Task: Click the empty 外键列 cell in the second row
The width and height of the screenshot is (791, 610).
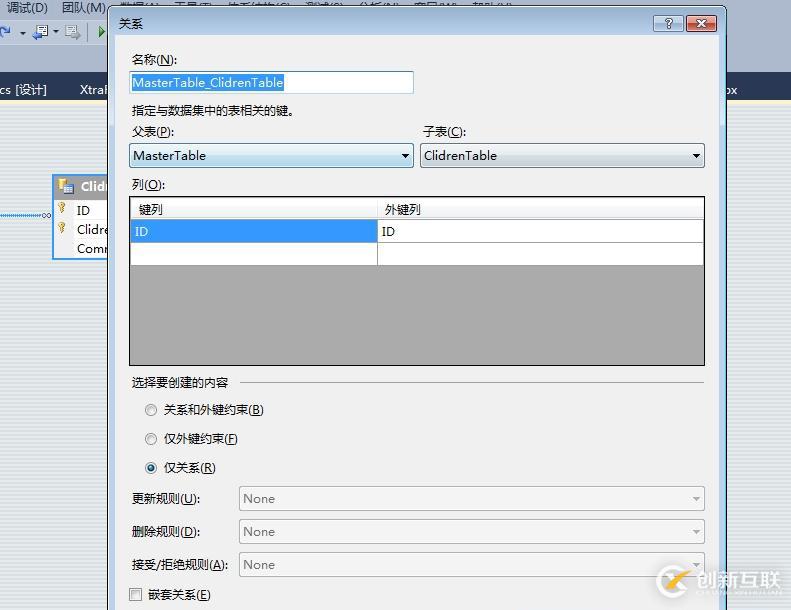Action: (x=540, y=254)
